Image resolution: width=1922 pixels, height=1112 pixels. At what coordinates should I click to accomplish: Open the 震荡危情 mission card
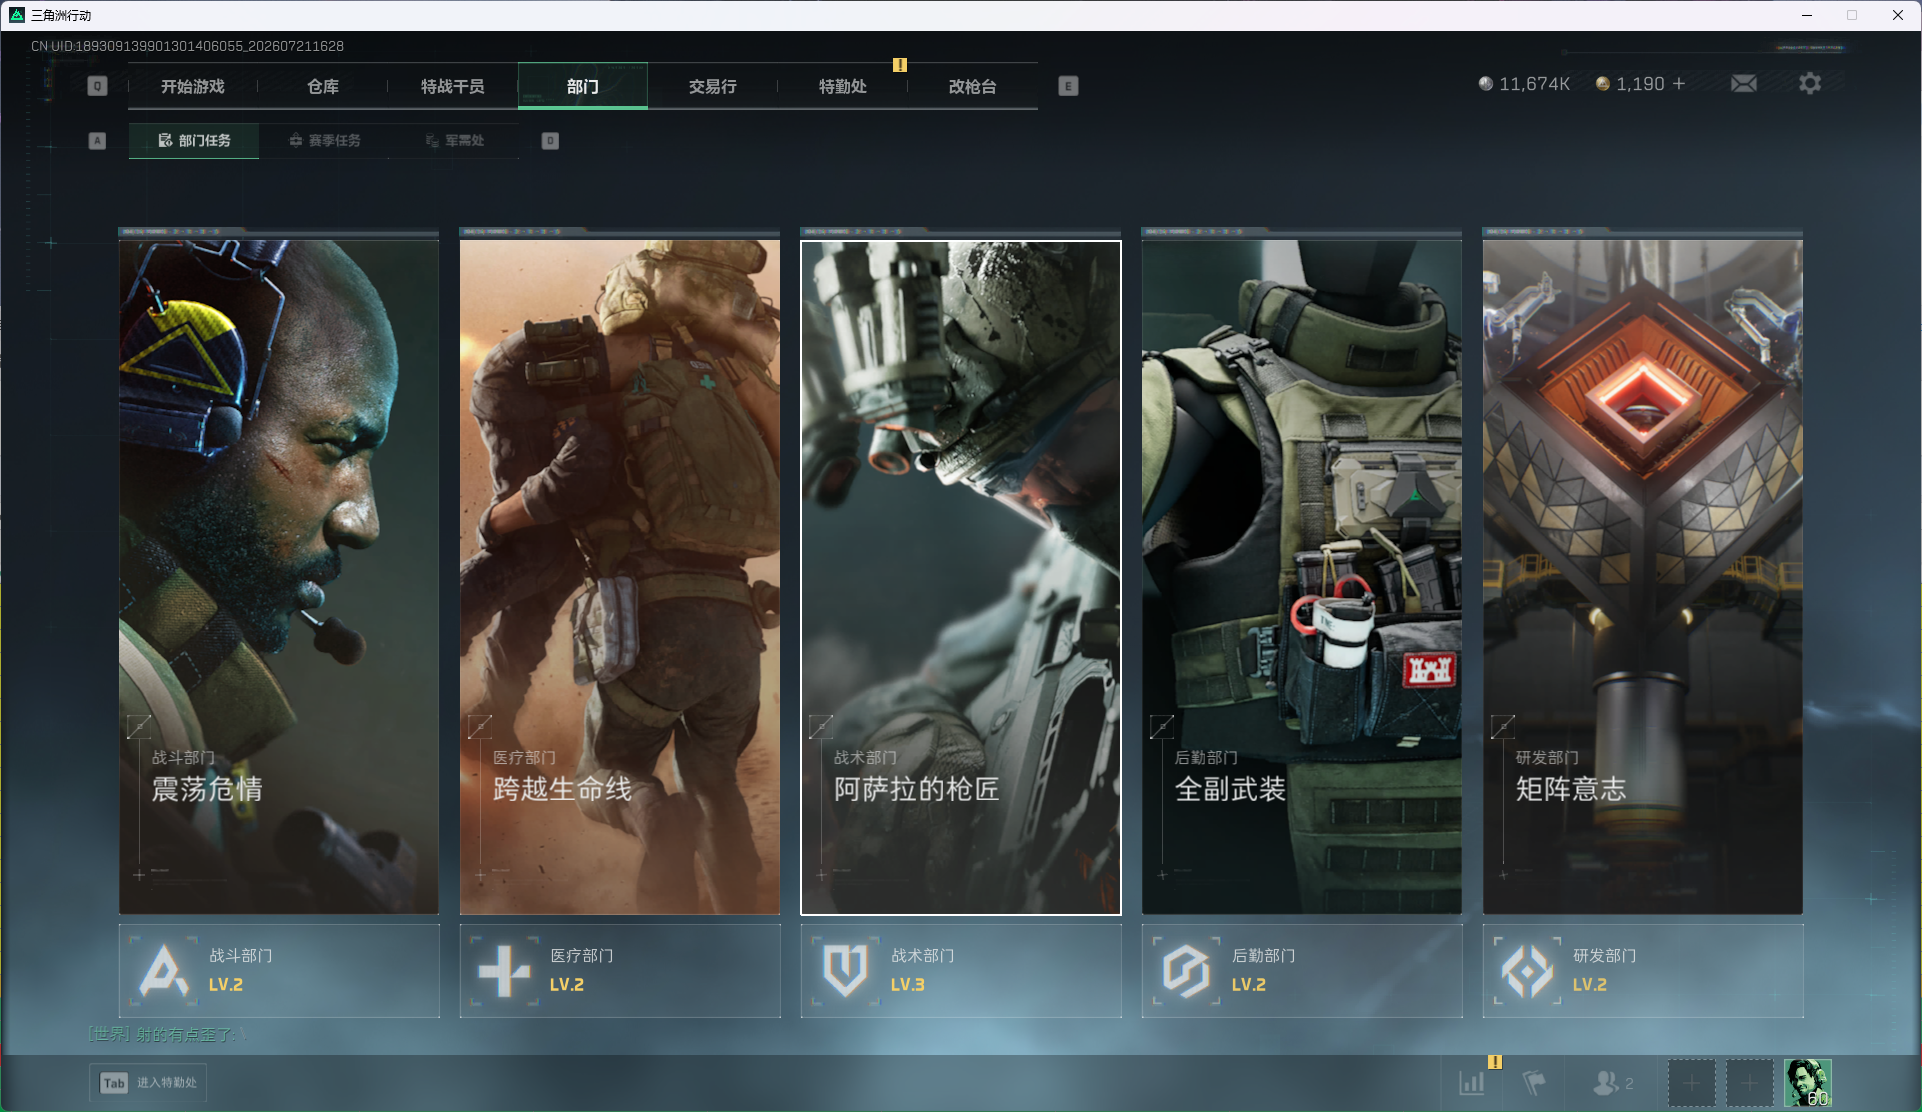(x=279, y=577)
